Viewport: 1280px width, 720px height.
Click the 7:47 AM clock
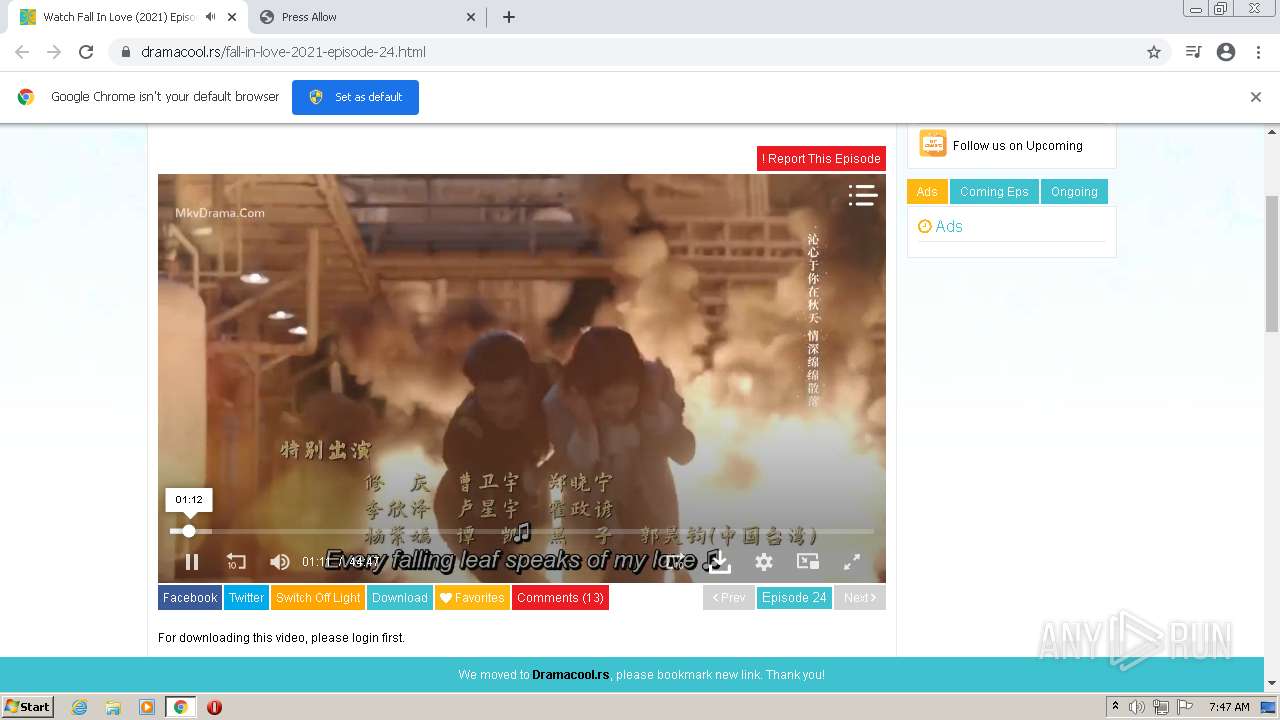coord(1229,707)
